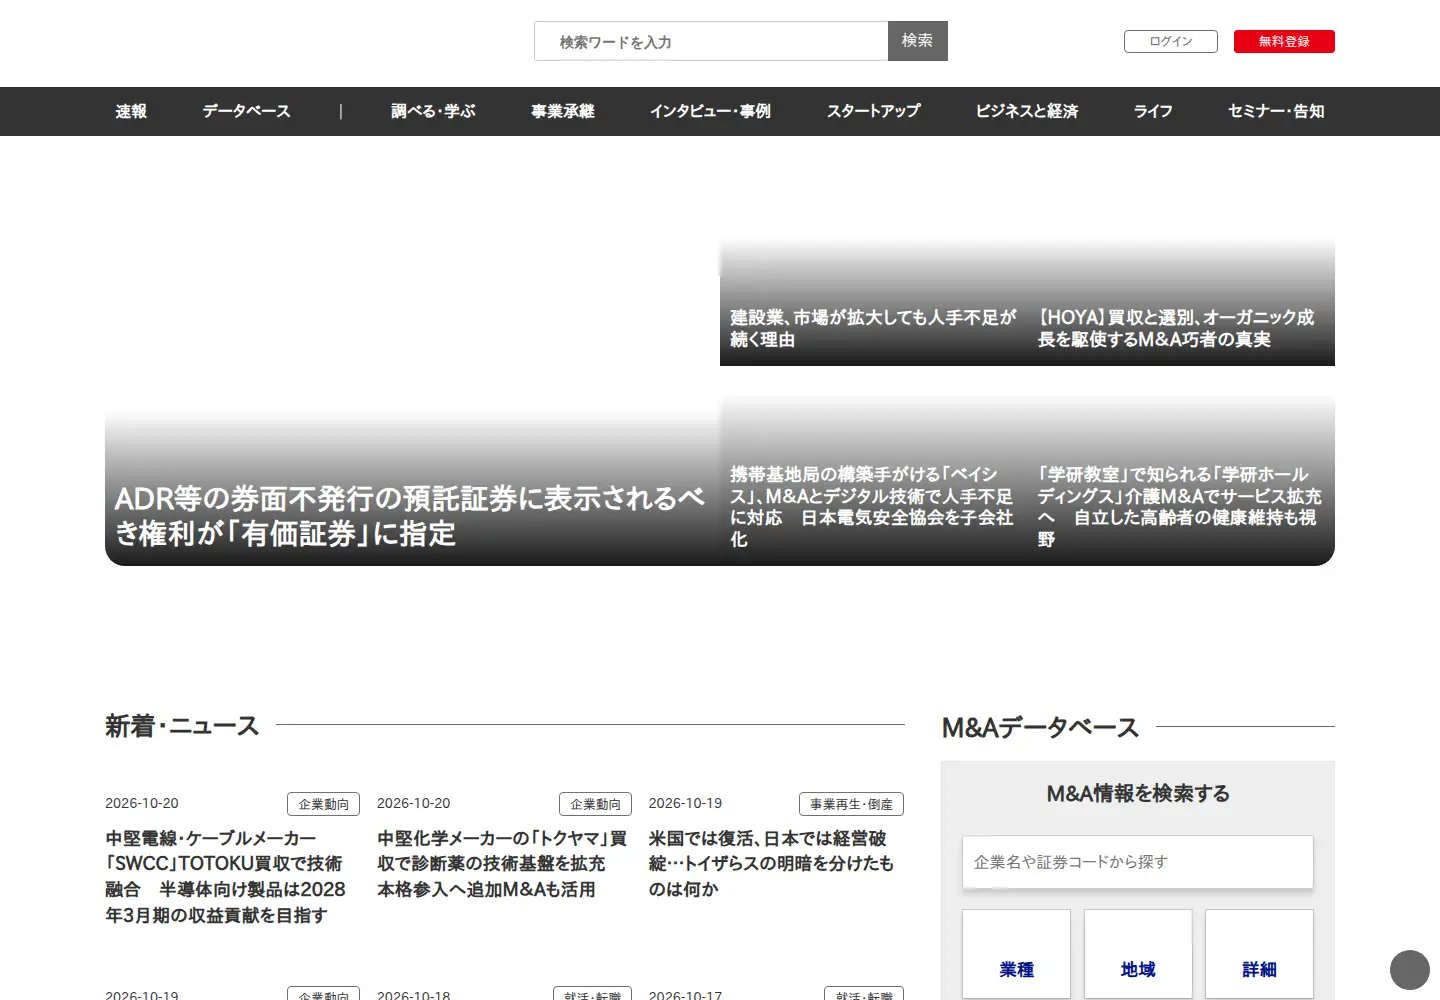Select the 業種 search option
The height and width of the screenshot is (1000, 1440).
(1016, 954)
